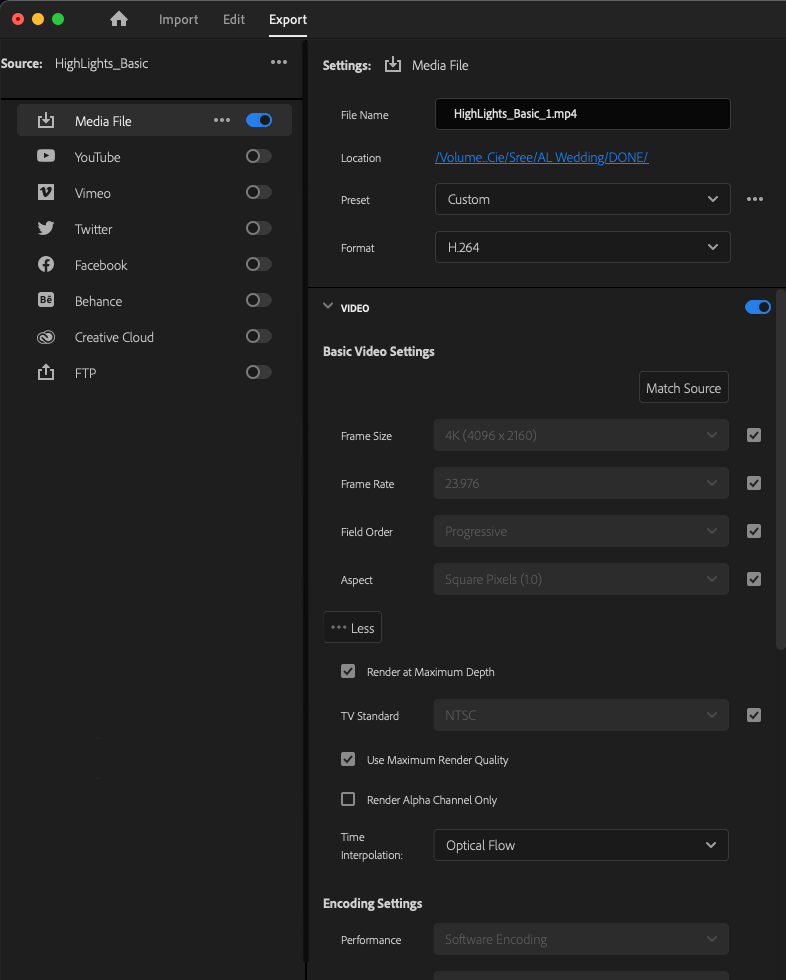Image resolution: width=786 pixels, height=980 pixels.
Task: Uncheck Aspect match source checkbox
Action: 754,579
